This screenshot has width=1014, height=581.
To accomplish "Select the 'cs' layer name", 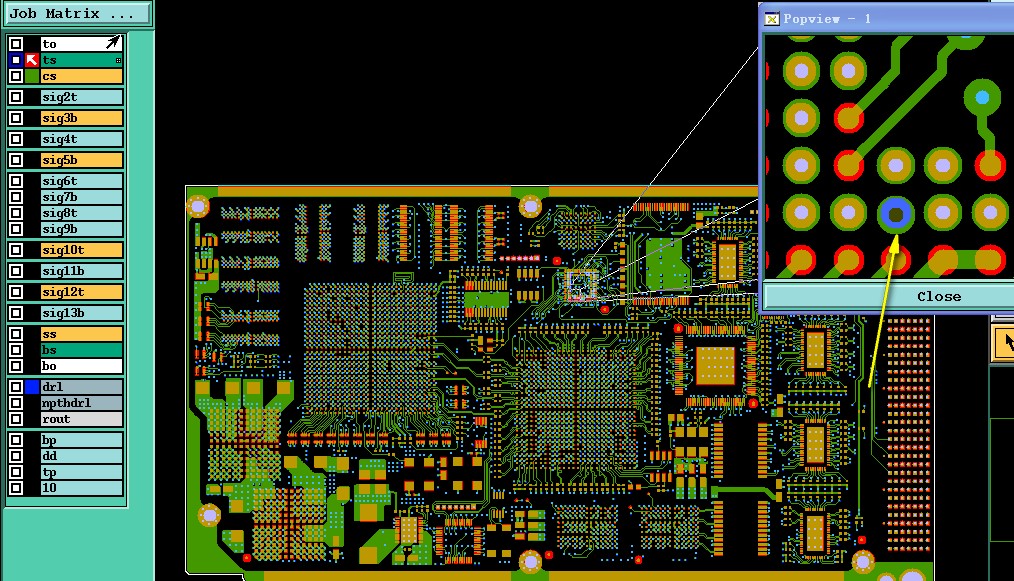I will click(81, 76).
